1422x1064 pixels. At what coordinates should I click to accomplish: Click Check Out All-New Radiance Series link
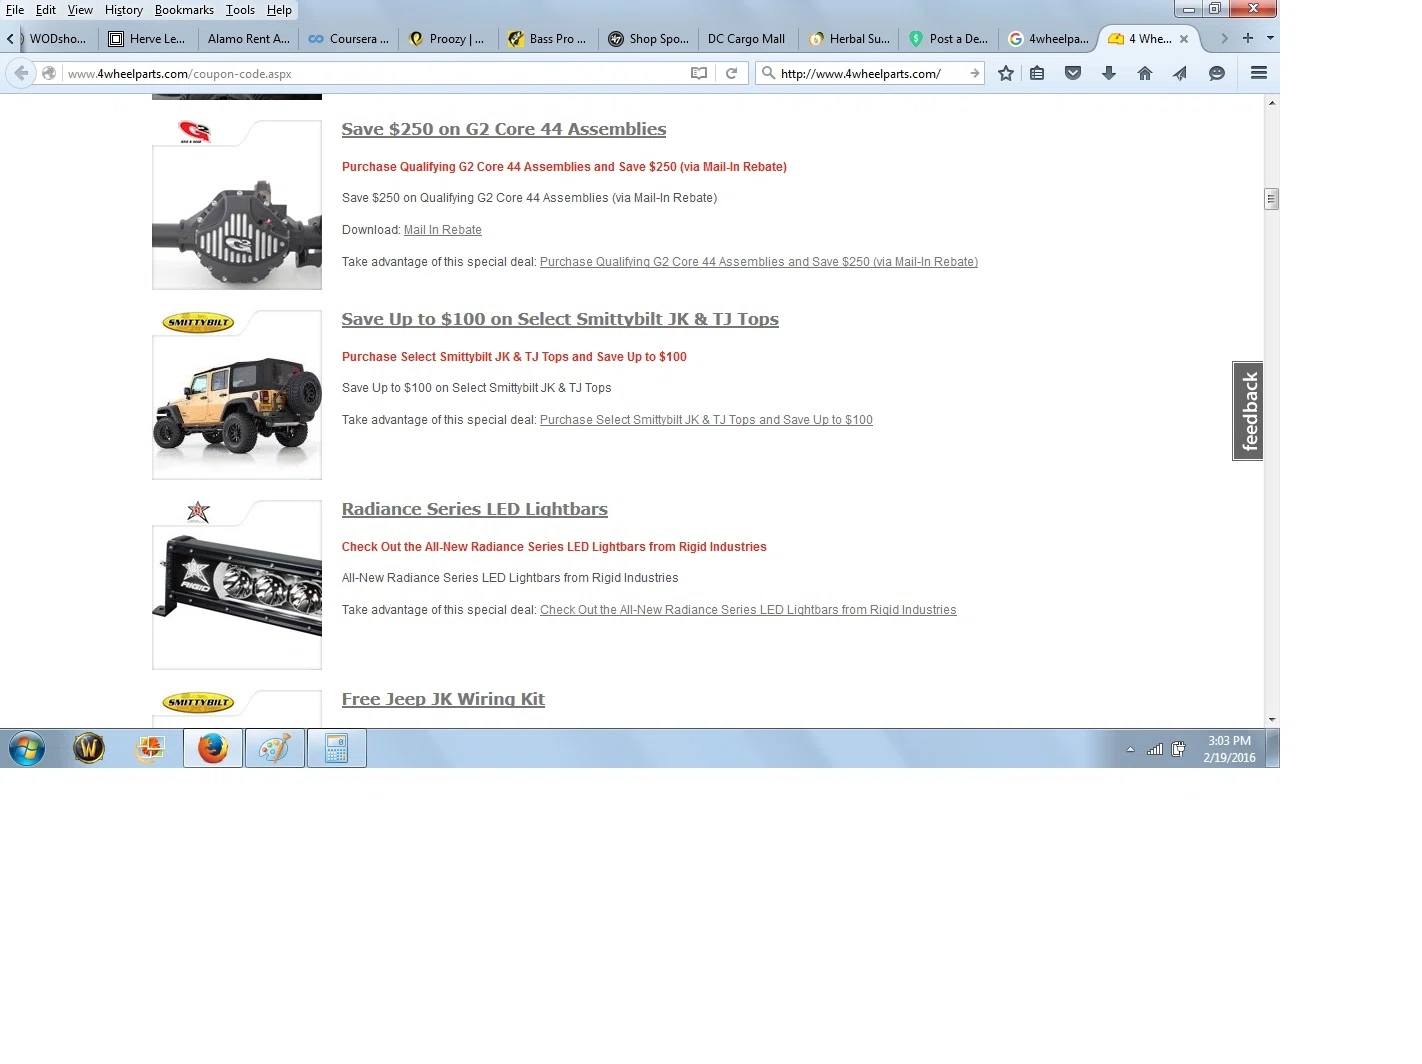coord(748,610)
